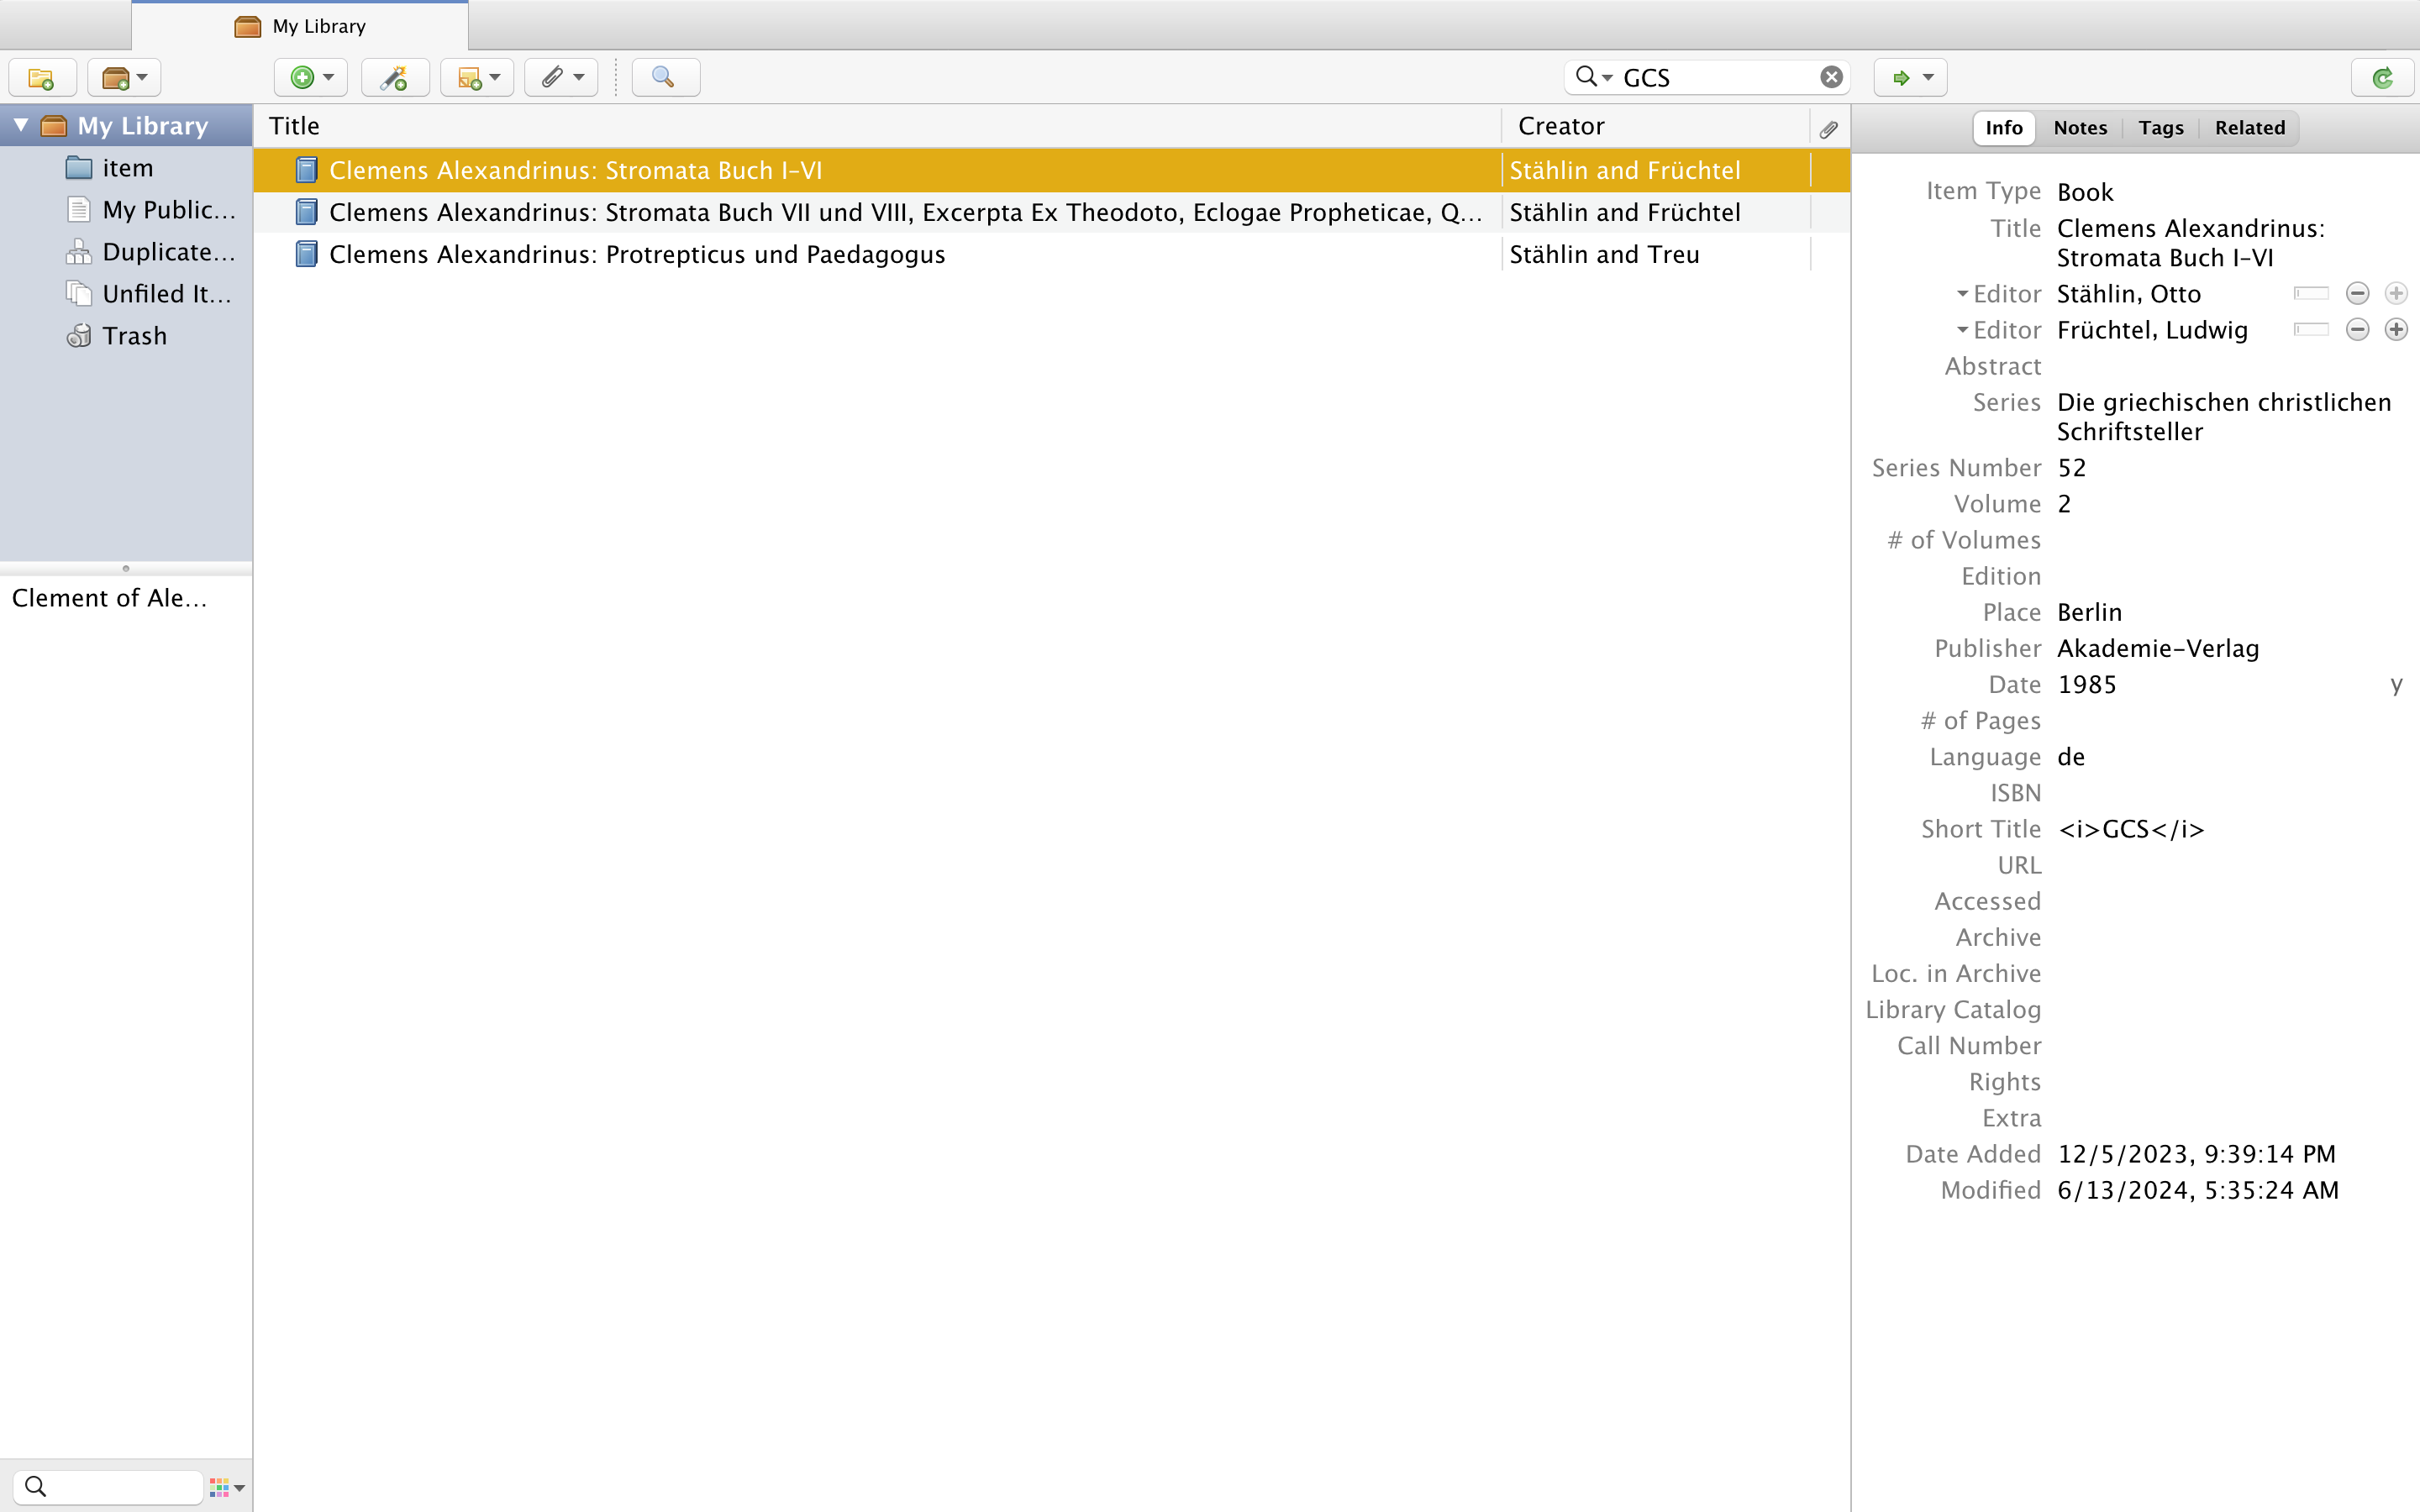Image resolution: width=2420 pixels, height=1512 pixels.
Task: Remove the Früchtel, Ludwig editor entry
Action: click(2357, 330)
